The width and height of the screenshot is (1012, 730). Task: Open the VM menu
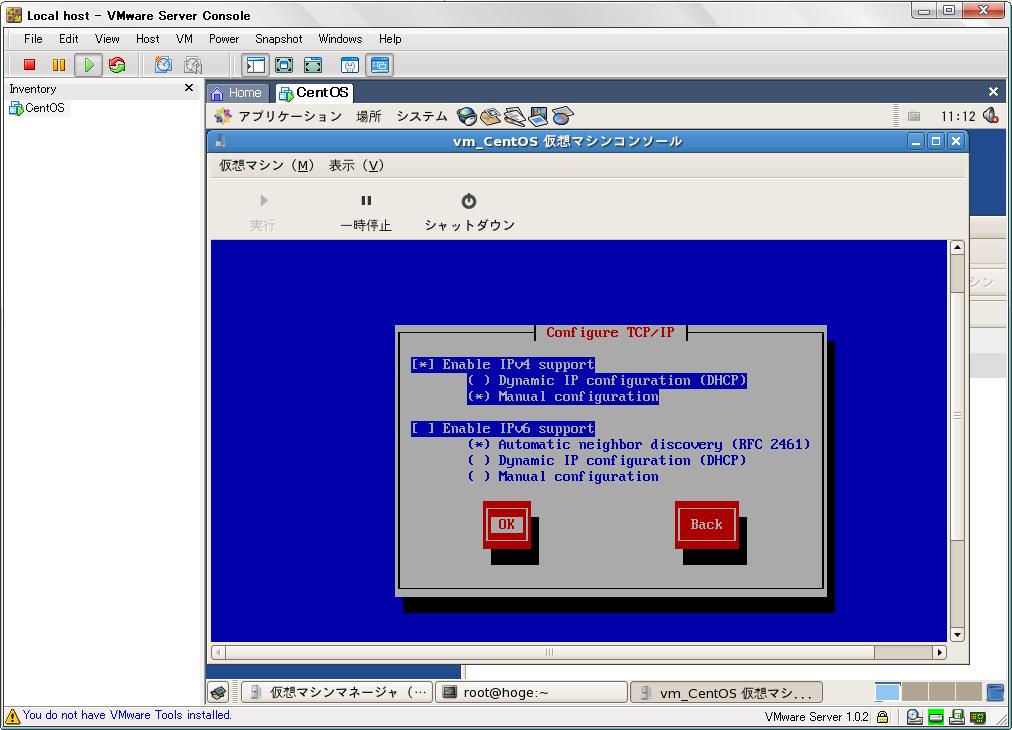point(184,39)
